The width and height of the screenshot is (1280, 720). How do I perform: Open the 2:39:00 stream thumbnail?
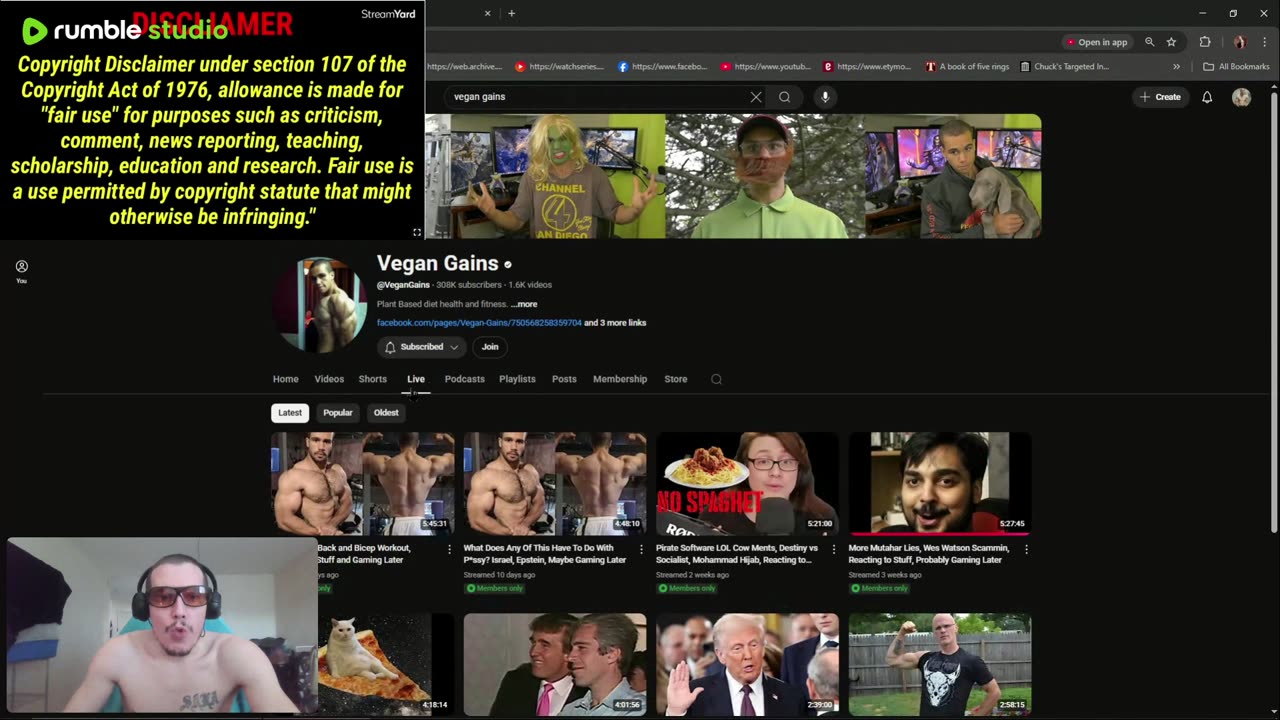pos(747,664)
